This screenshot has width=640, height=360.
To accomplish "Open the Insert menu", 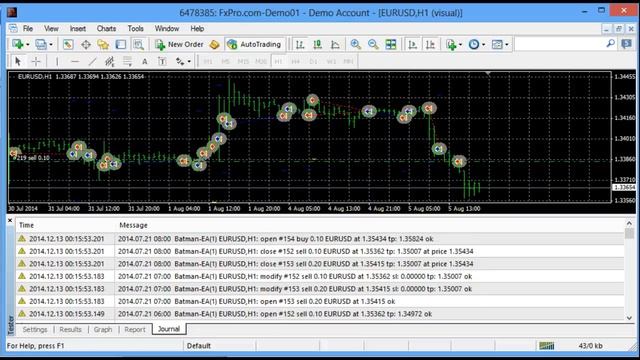I will tap(78, 29).
